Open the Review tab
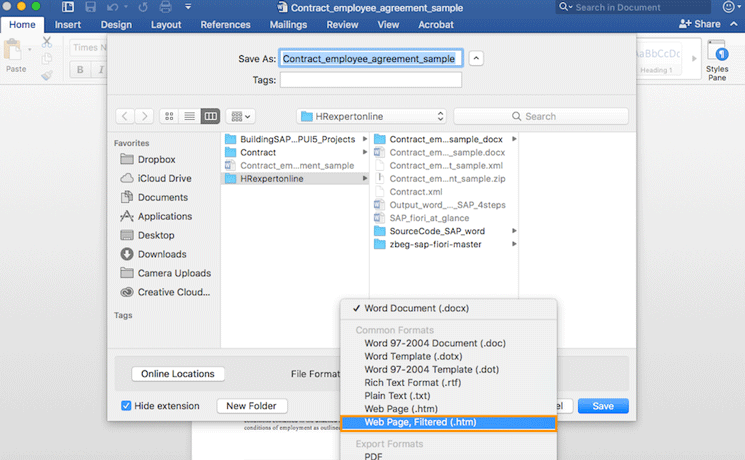The width and height of the screenshot is (745, 460). tap(342, 25)
